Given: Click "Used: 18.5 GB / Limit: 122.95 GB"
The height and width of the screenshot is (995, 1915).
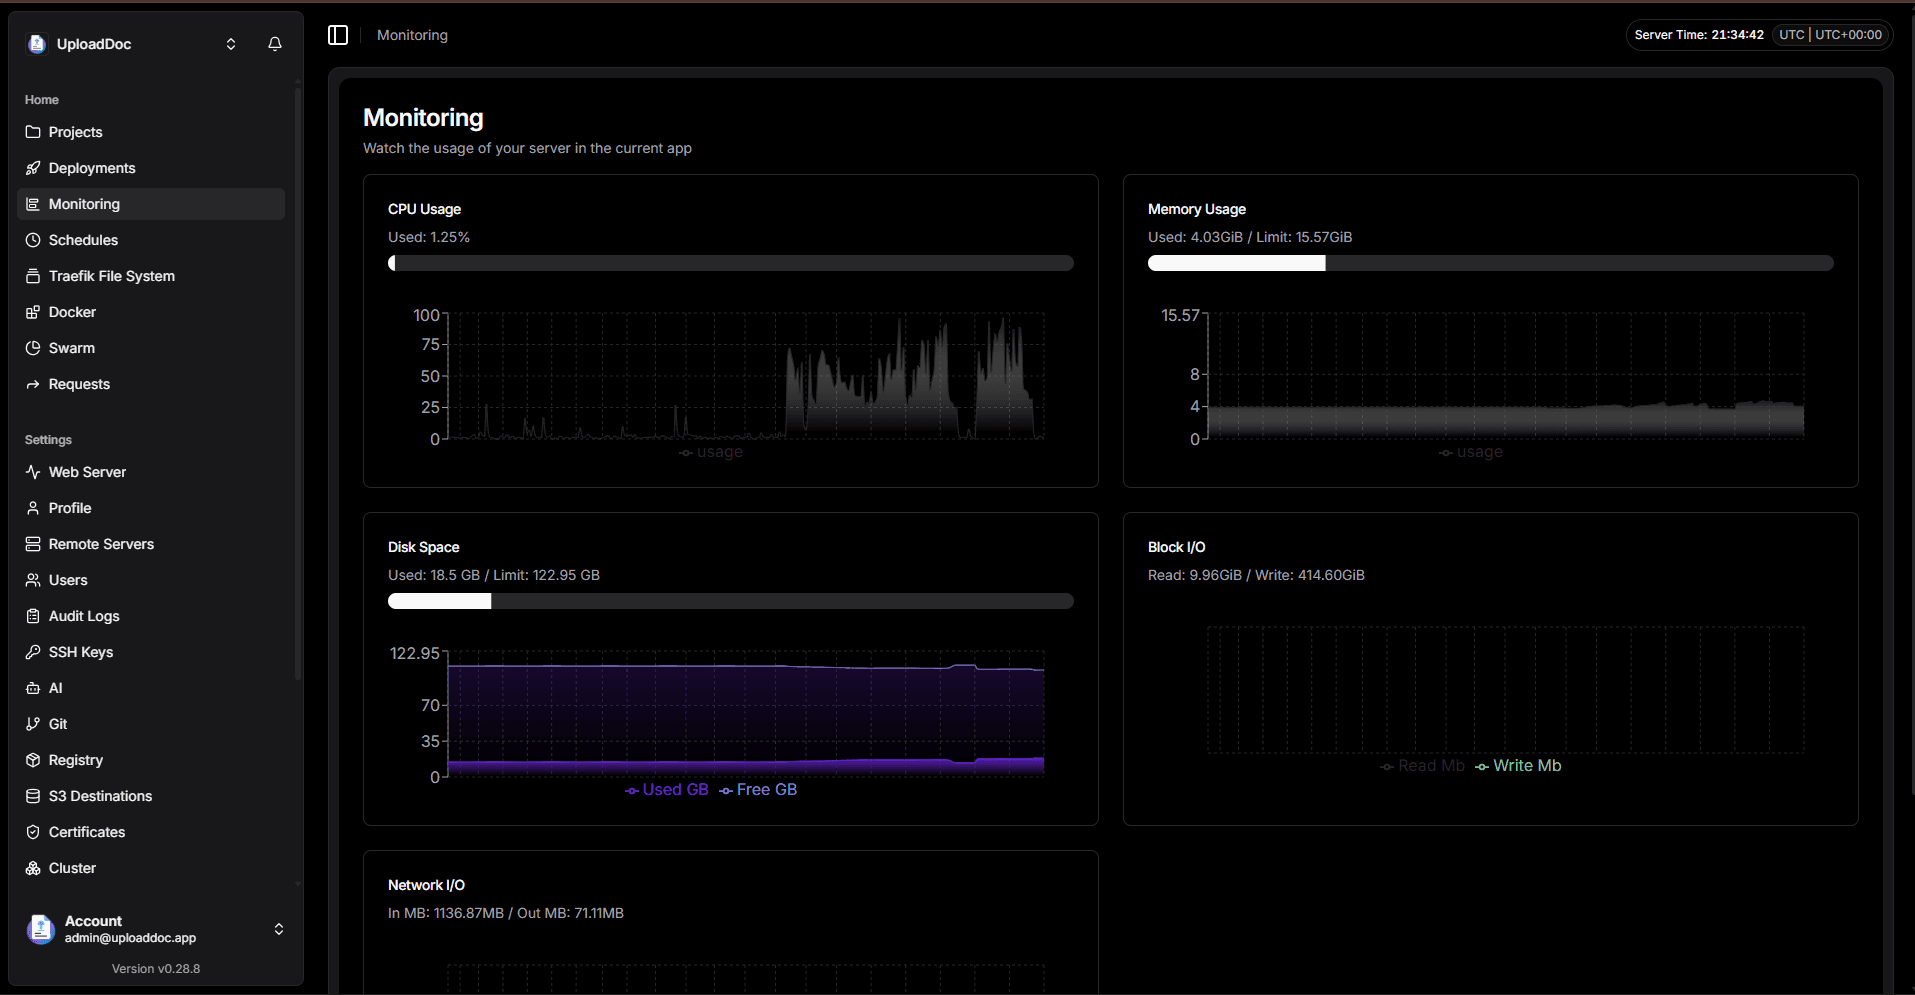Looking at the screenshot, I should (494, 575).
